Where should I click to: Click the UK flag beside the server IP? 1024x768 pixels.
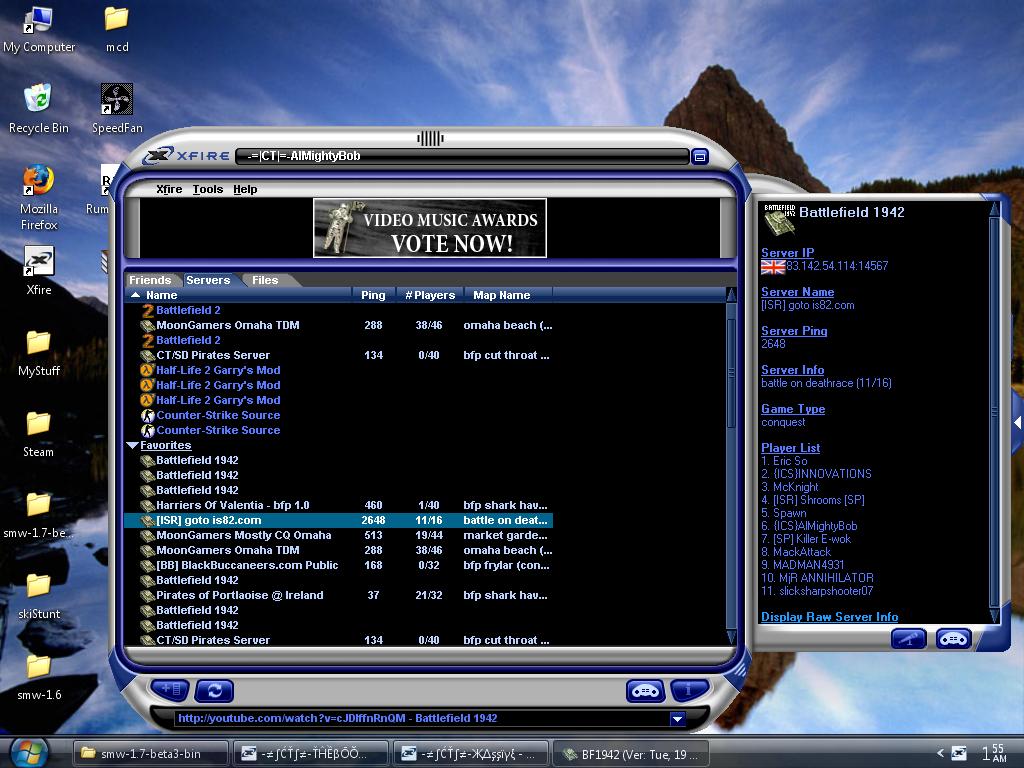coord(773,266)
